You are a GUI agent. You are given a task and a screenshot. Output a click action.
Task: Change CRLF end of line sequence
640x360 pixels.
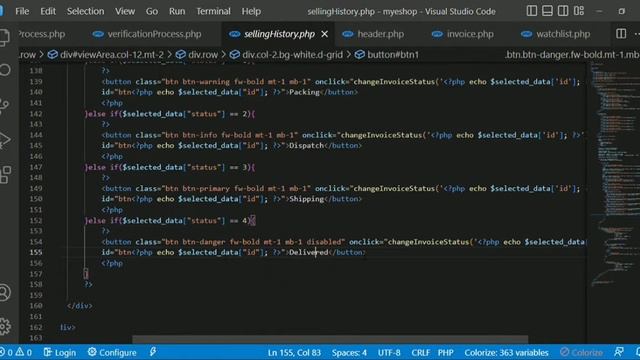pyautogui.click(x=420, y=352)
